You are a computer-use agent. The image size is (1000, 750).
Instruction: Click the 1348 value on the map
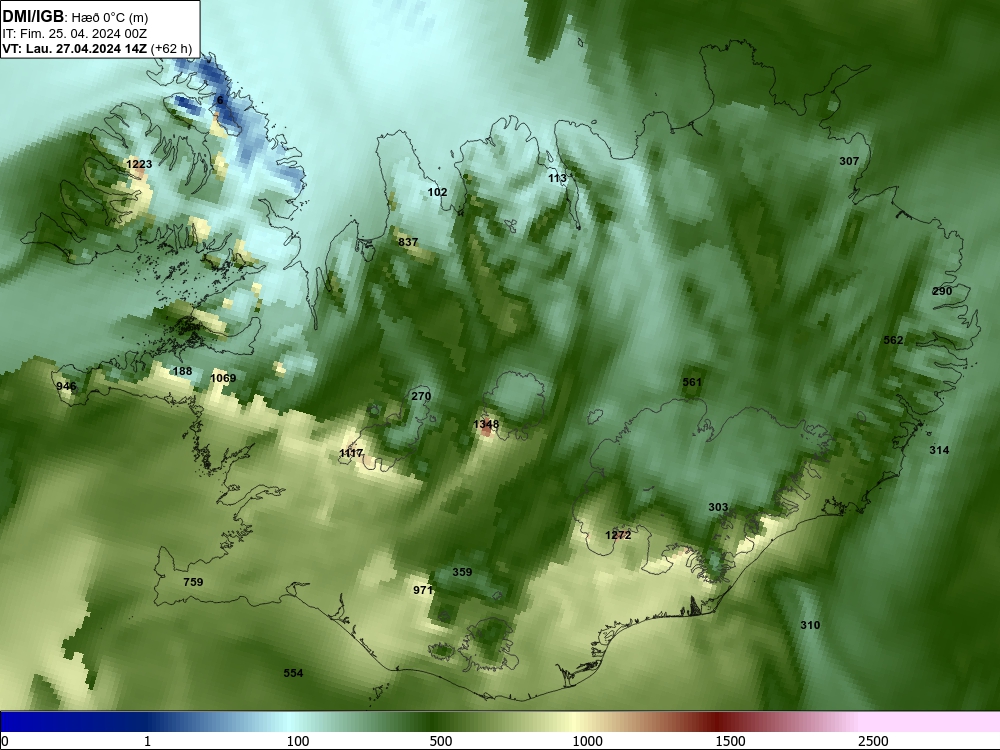tap(486, 424)
